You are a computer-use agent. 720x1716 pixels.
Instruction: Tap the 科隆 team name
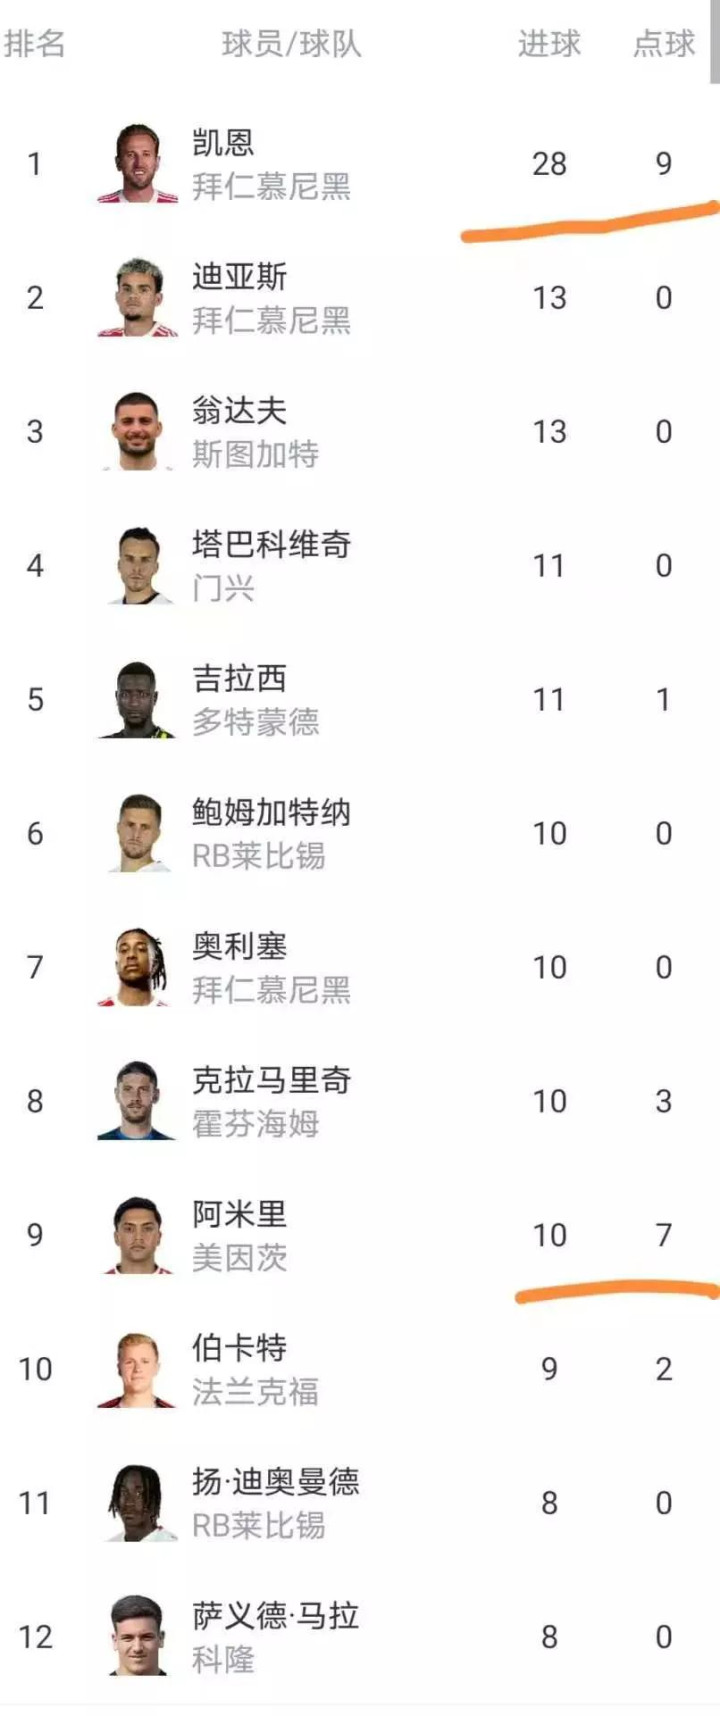pos(223,1660)
